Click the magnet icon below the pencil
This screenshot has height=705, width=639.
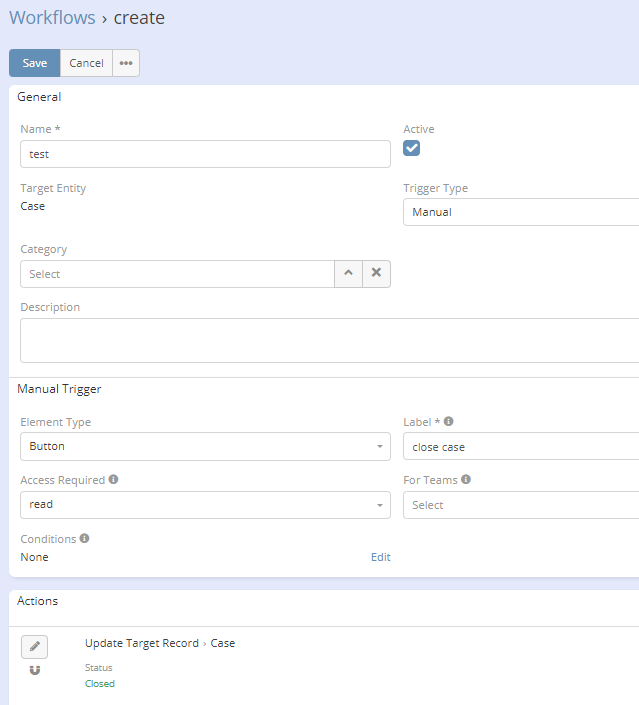[35, 670]
